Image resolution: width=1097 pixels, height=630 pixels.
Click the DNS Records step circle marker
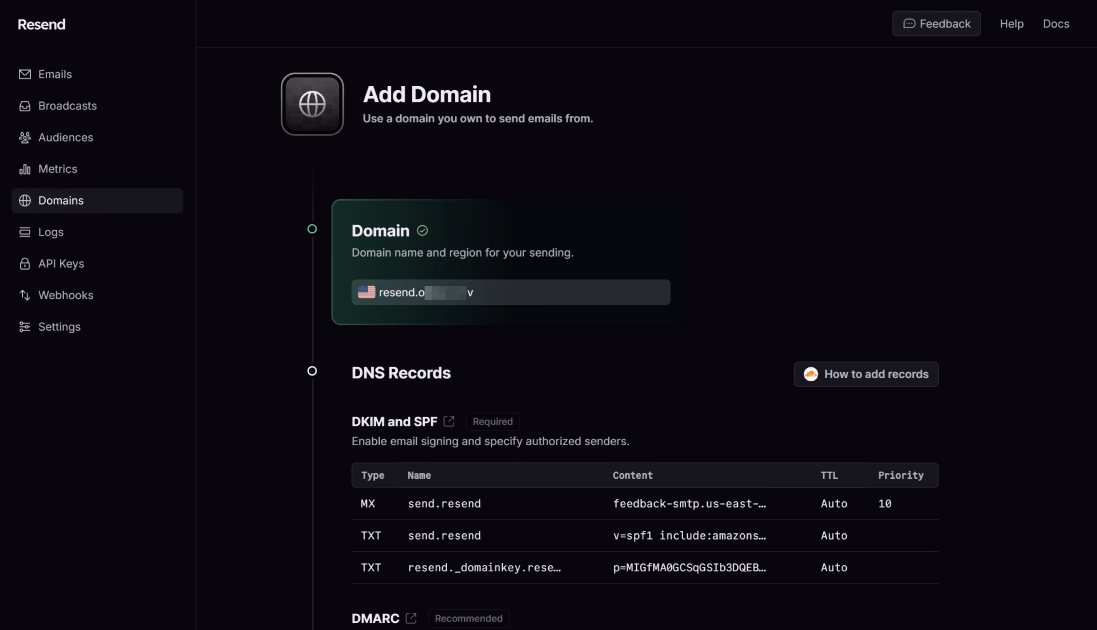click(x=312, y=371)
